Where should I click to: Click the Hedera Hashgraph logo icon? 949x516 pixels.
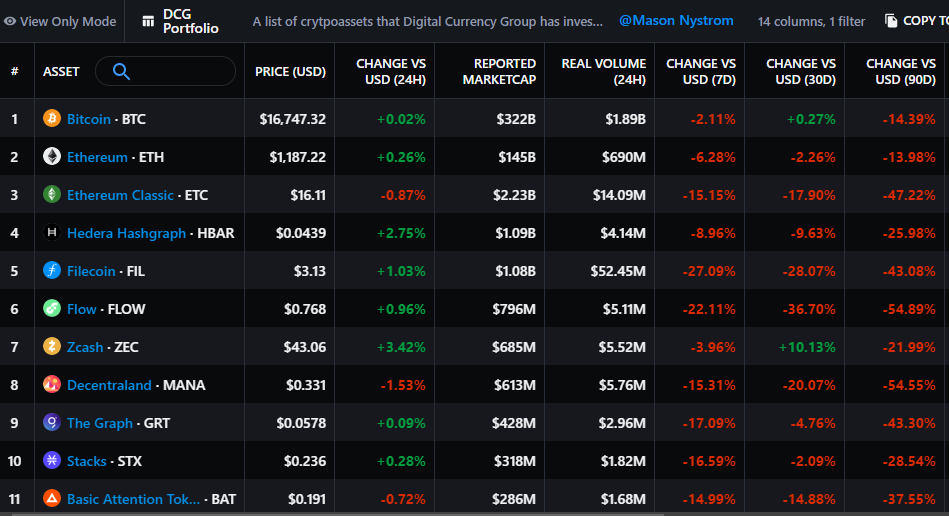point(51,233)
